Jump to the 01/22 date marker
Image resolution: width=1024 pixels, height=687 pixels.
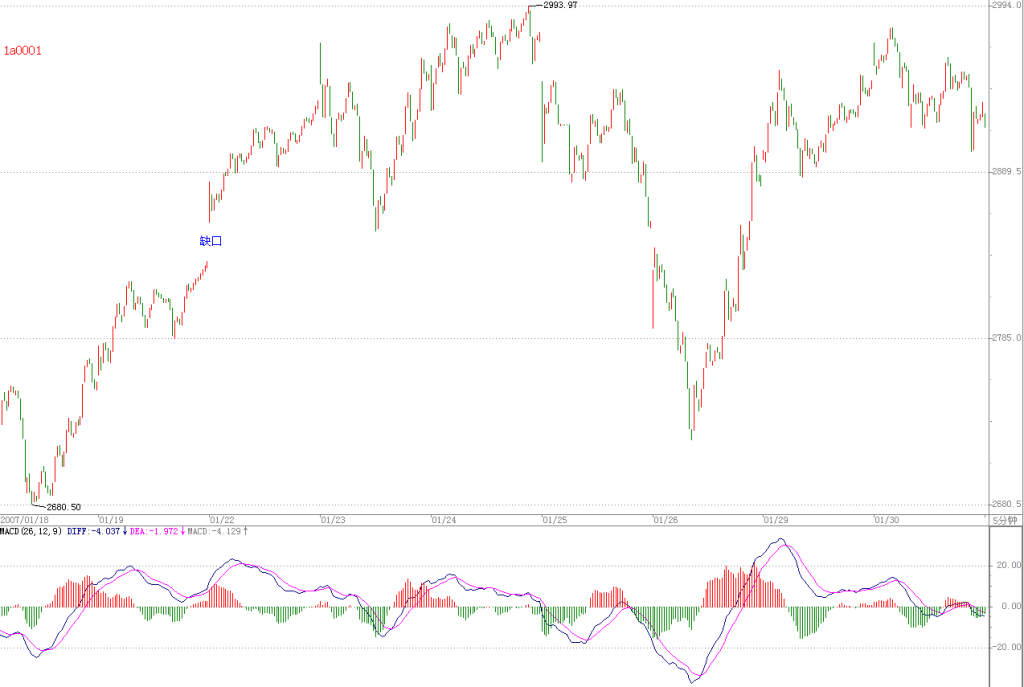coord(222,520)
